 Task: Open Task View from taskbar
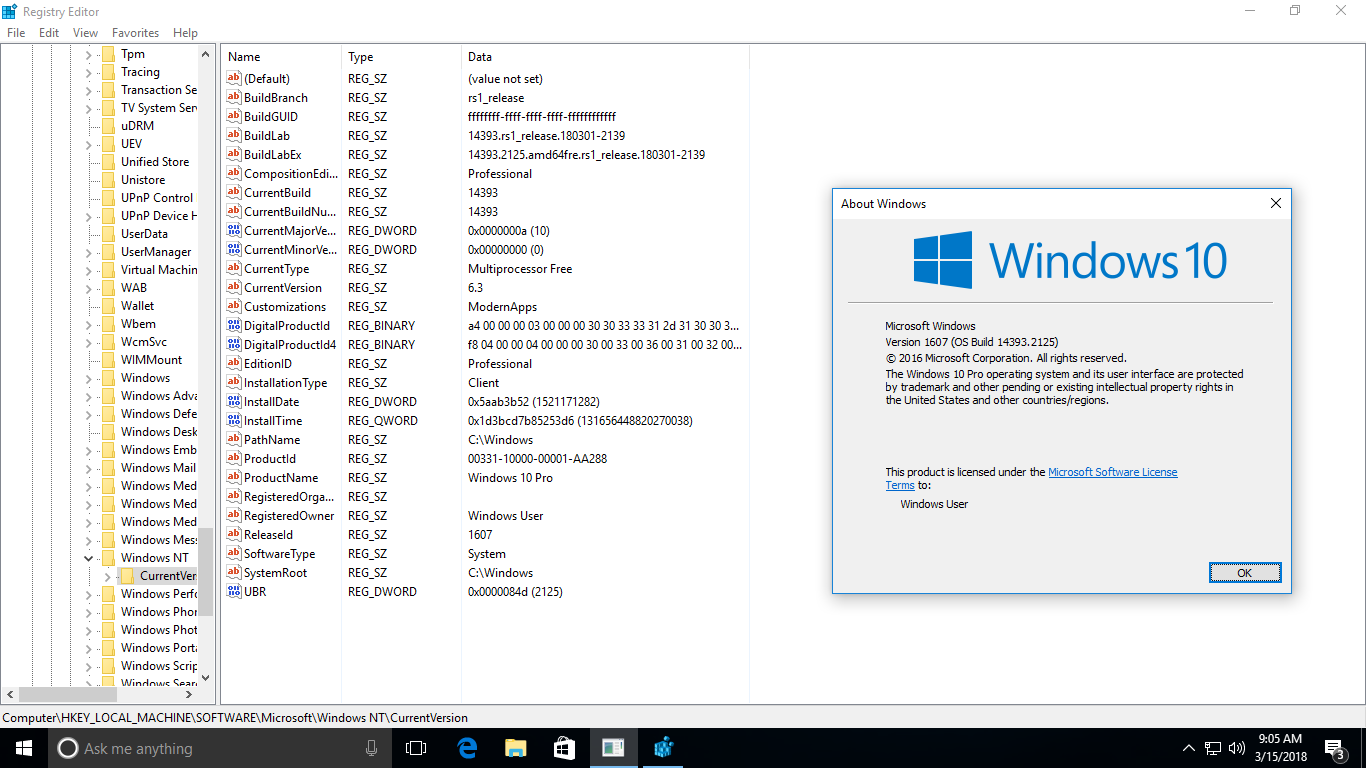coord(416,748)
